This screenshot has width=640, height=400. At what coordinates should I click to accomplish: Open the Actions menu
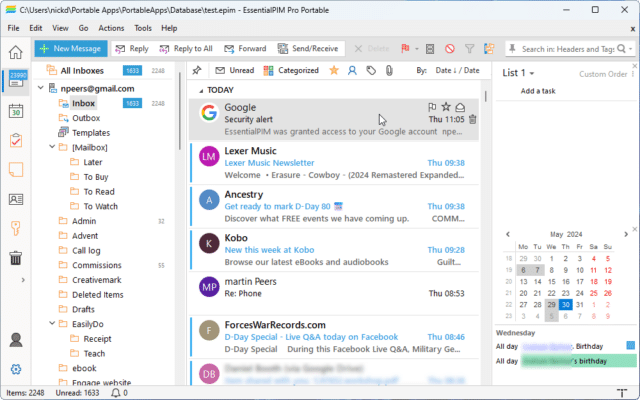pos(111,28)
